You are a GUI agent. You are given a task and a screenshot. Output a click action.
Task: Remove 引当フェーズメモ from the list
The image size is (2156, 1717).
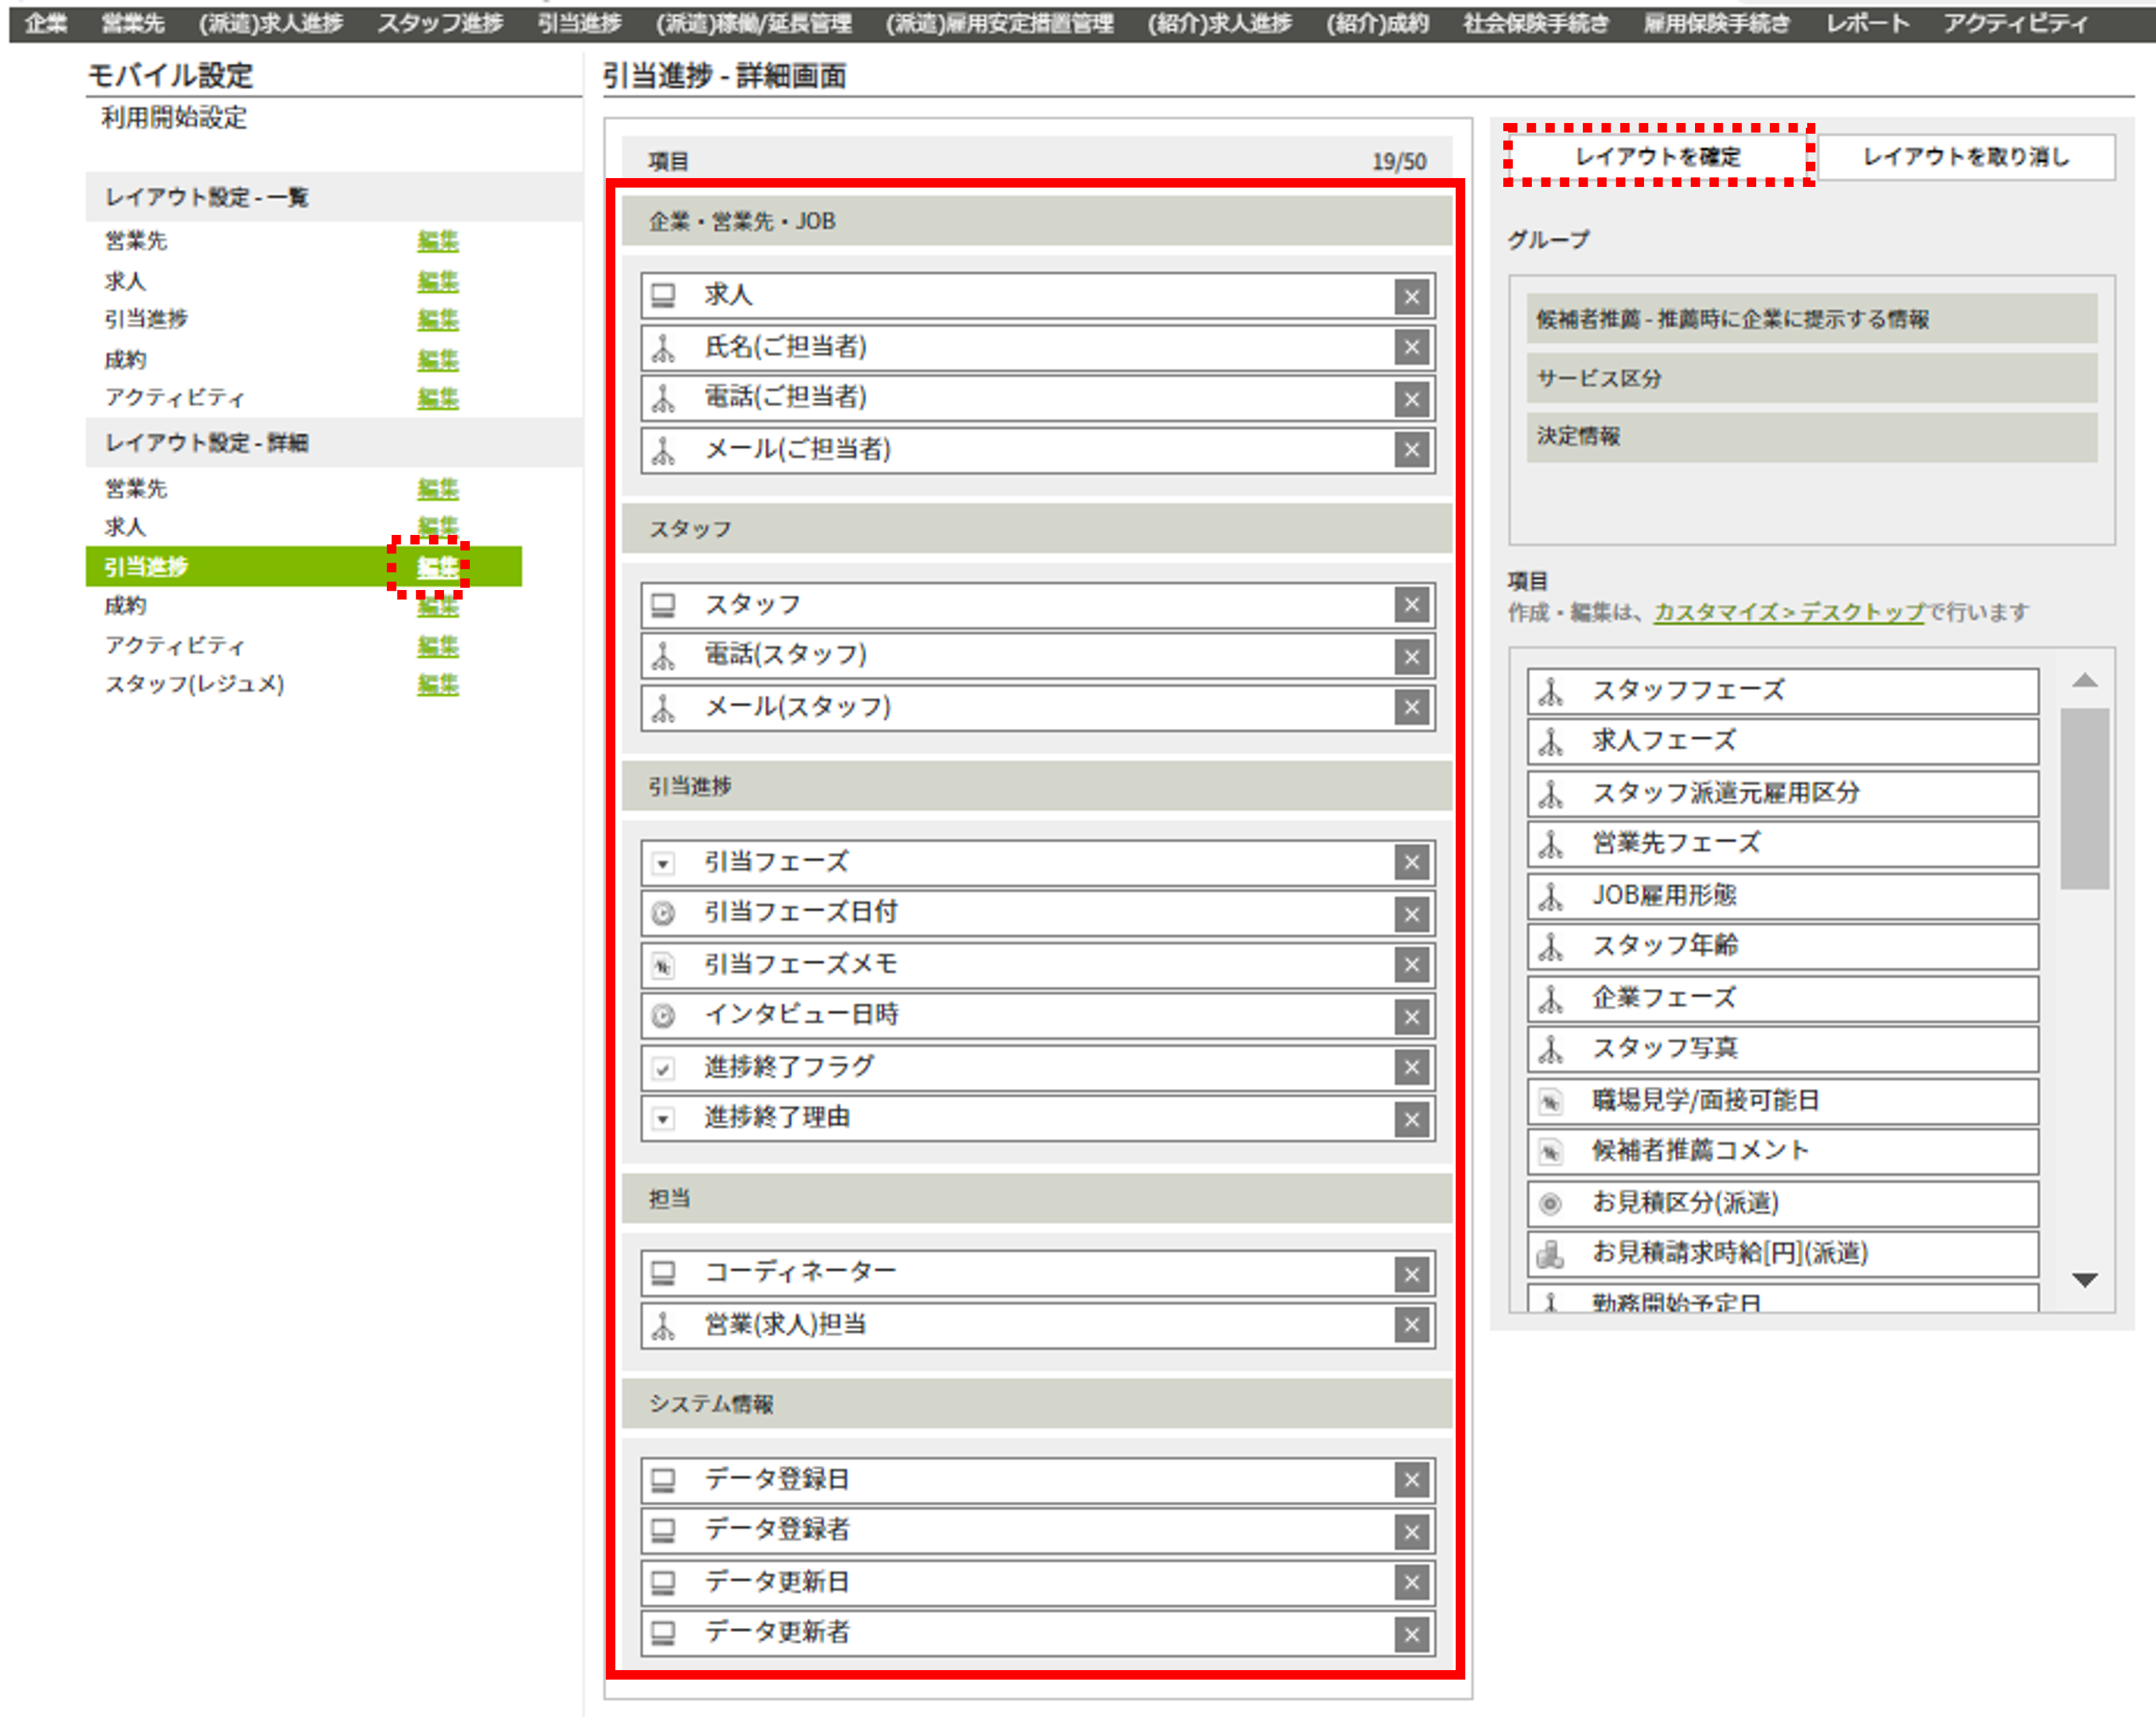[x=1411, y=965]
